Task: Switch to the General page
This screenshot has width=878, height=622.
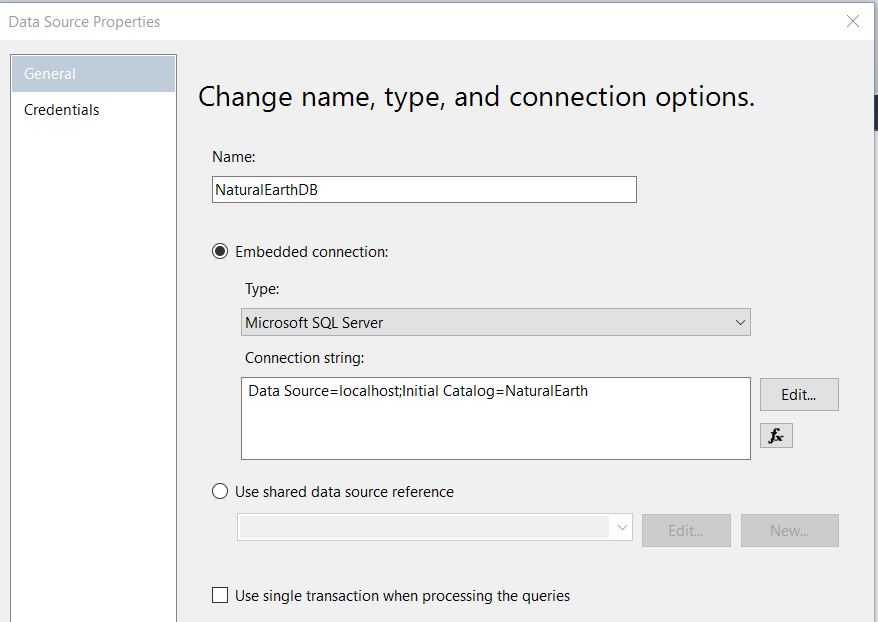Action: [94, 74]
